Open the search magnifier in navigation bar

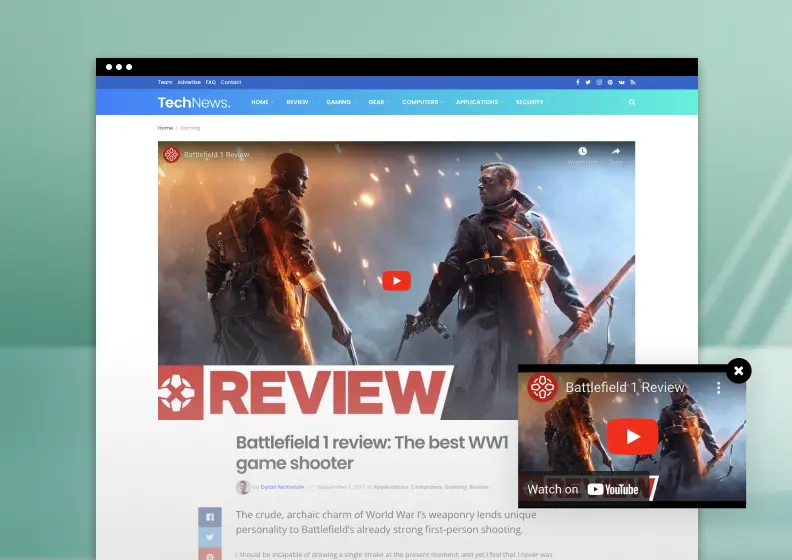tap(632, 103)
